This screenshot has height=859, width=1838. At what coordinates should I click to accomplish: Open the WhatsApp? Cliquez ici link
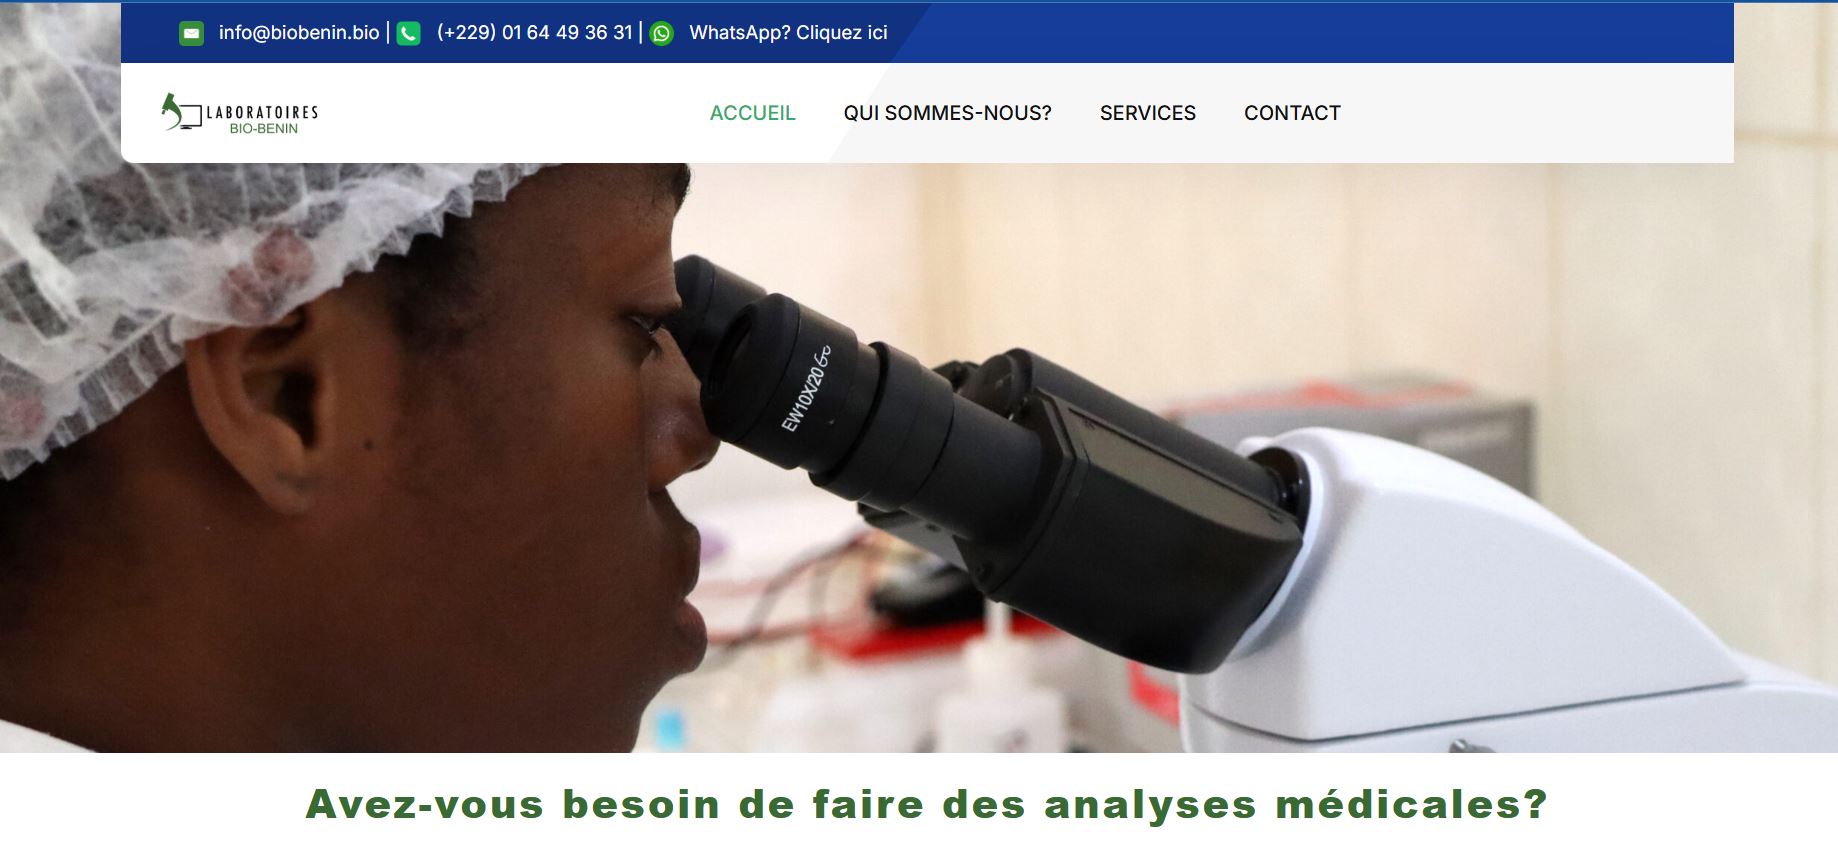[x=788, y=33]
